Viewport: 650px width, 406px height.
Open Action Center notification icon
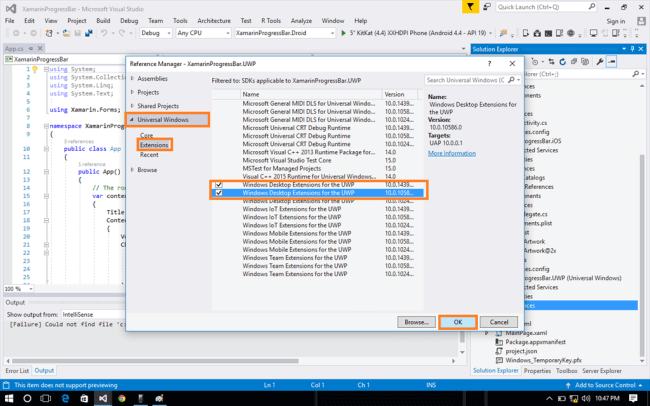coord(633,399)
